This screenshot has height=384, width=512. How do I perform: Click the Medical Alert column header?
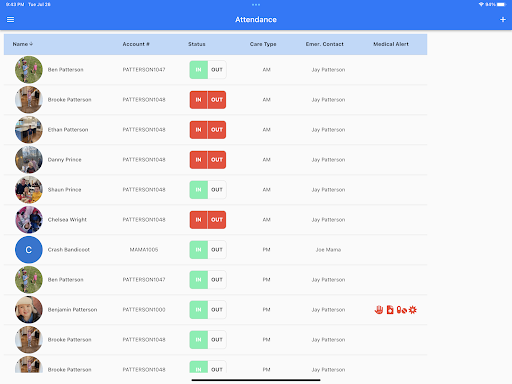391,44
